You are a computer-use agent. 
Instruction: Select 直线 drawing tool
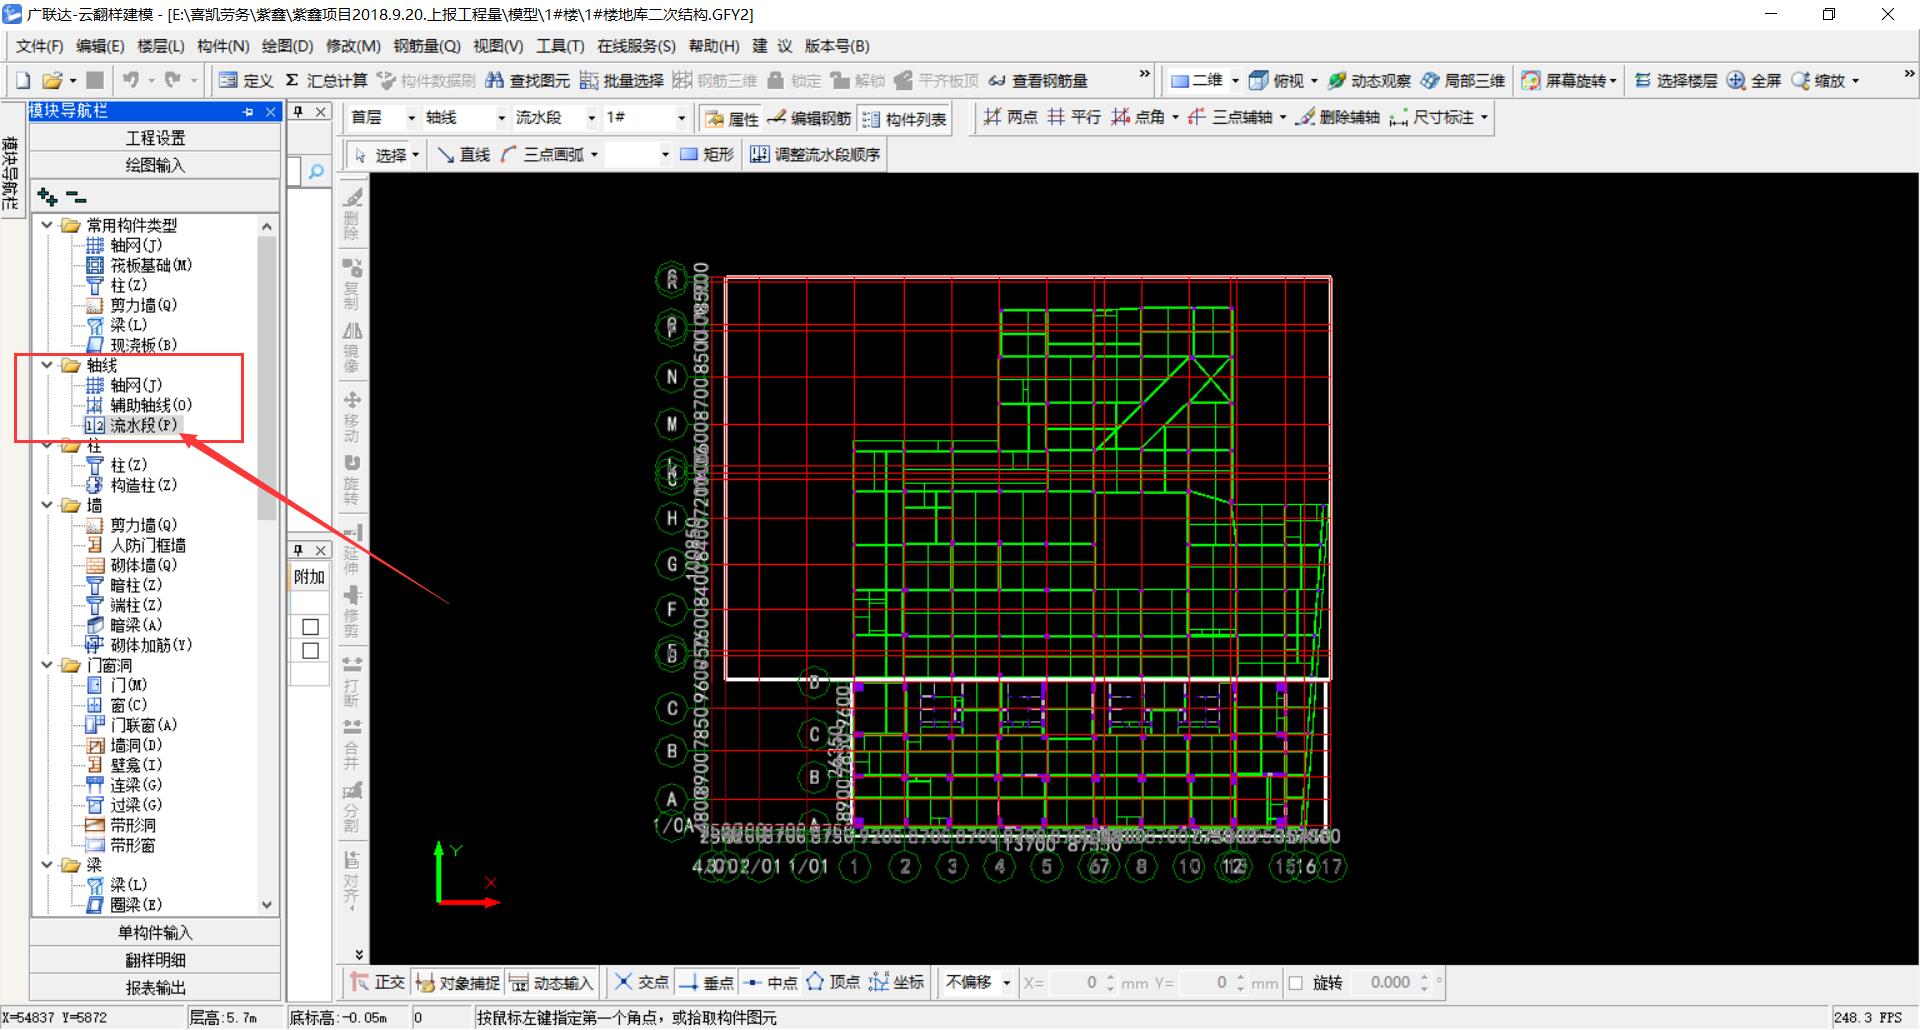point(464,154)
